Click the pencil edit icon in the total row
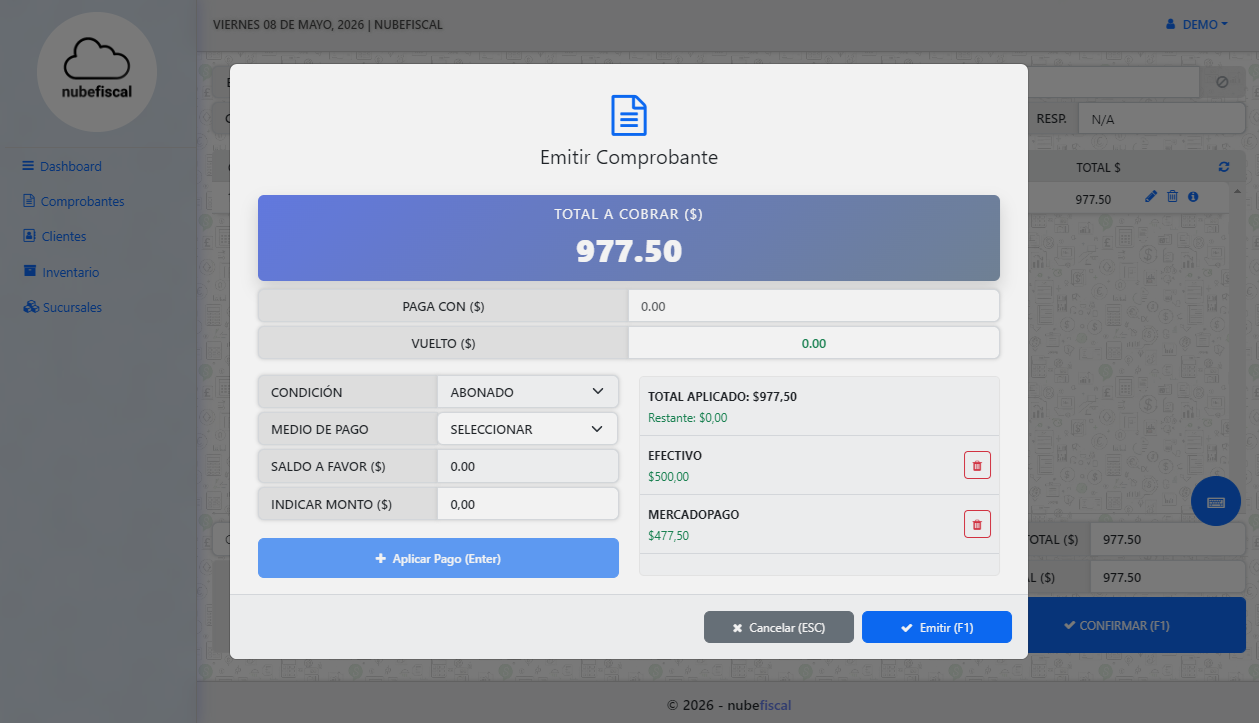This screenshot has height=723, width=1259. click(x=1151, y=197)
